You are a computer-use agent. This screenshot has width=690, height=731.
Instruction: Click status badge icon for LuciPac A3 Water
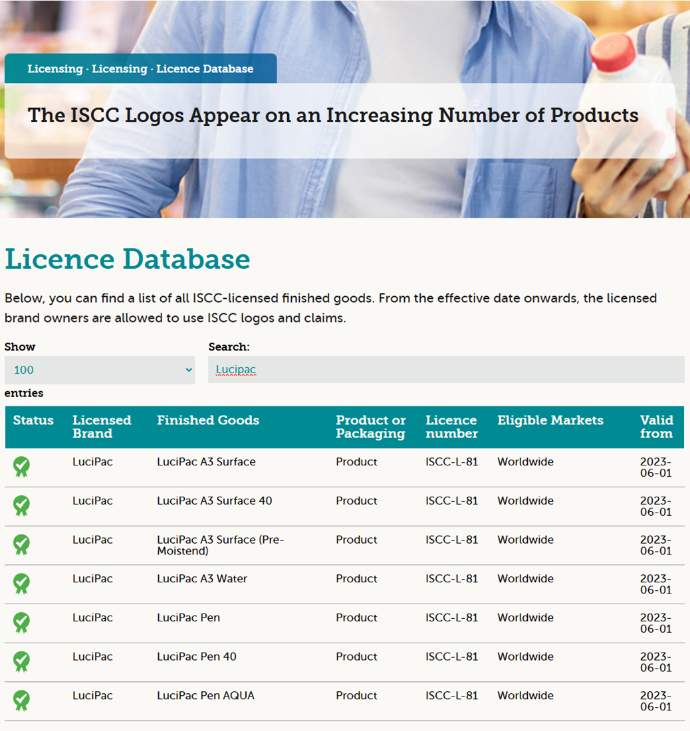pos(21,584)
